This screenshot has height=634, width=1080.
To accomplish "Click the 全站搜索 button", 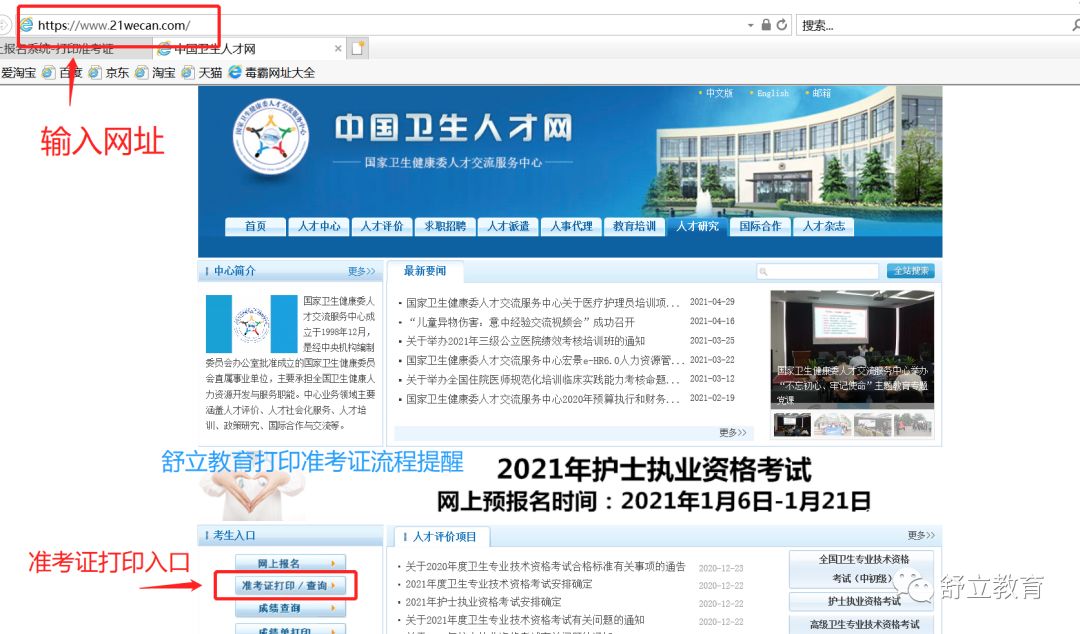I will pos(911,272).
